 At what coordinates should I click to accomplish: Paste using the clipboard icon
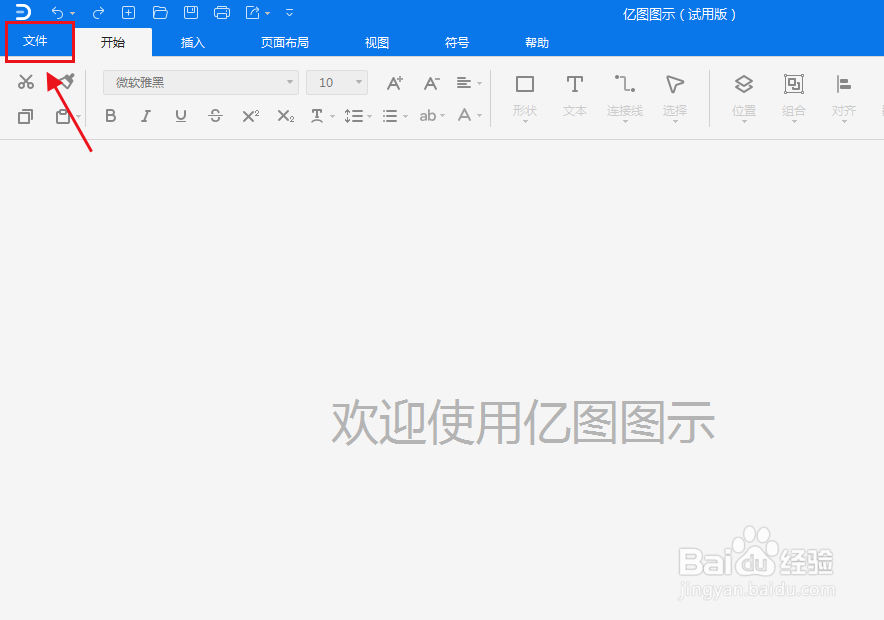63,116
